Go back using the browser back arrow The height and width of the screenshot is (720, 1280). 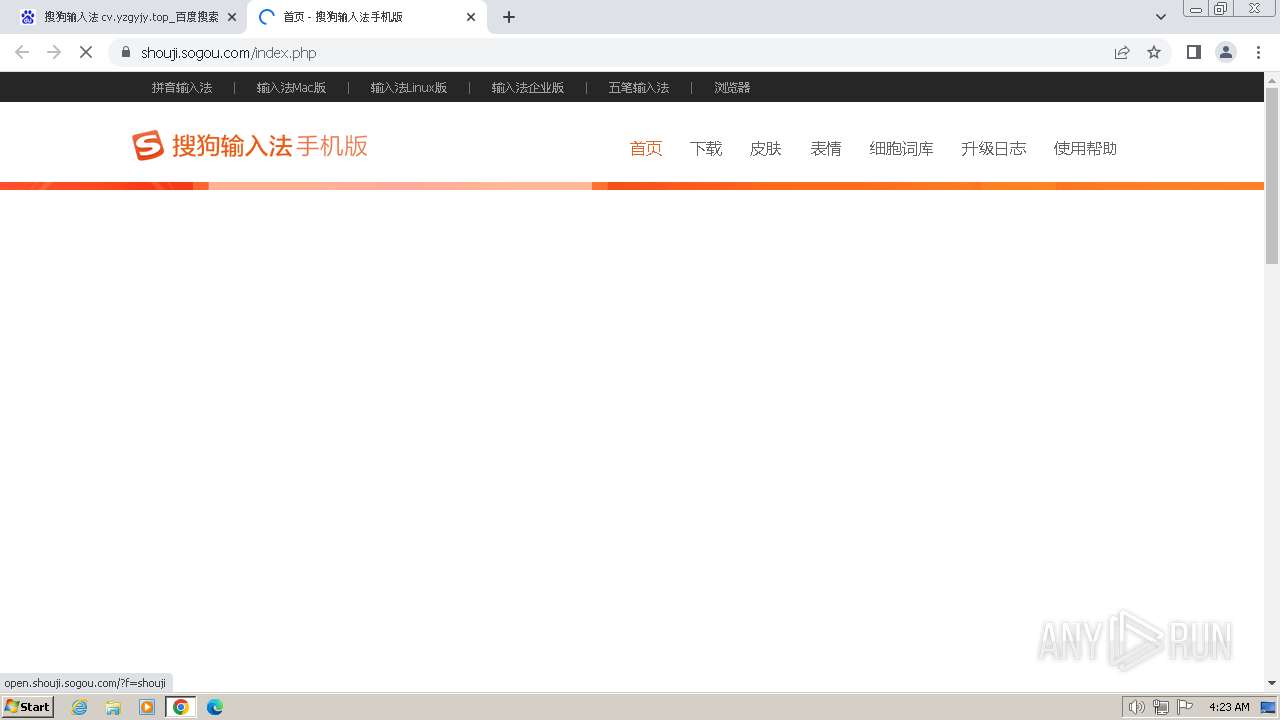point(22,52)
